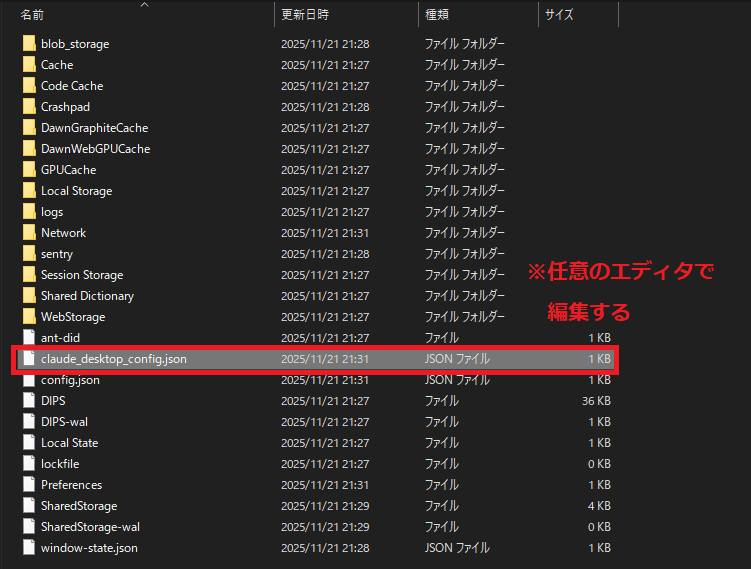Select the Preferences file name
The image size is (751, 569).
tap(71, 485)
